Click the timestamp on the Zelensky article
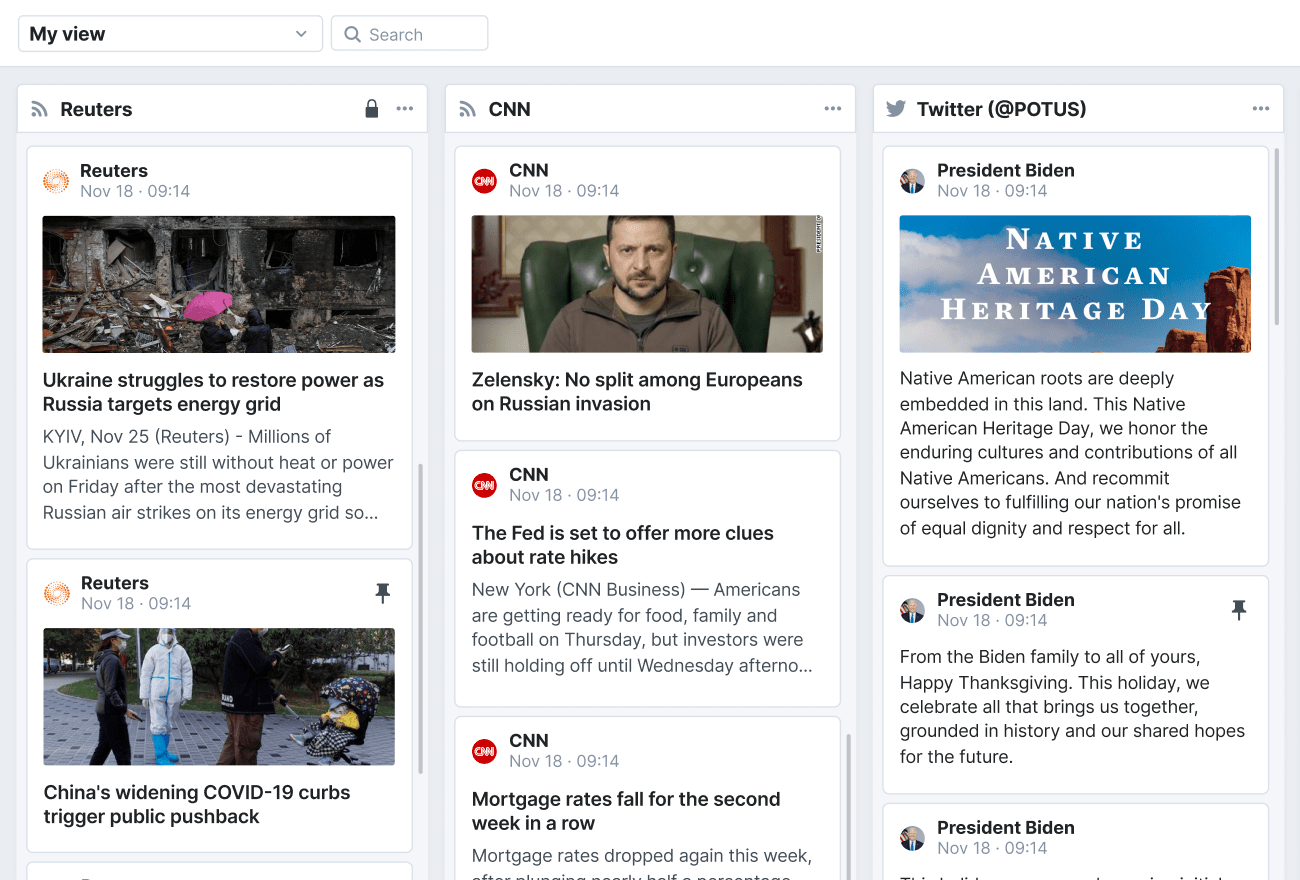1300x880 pixels. point(564,191)
